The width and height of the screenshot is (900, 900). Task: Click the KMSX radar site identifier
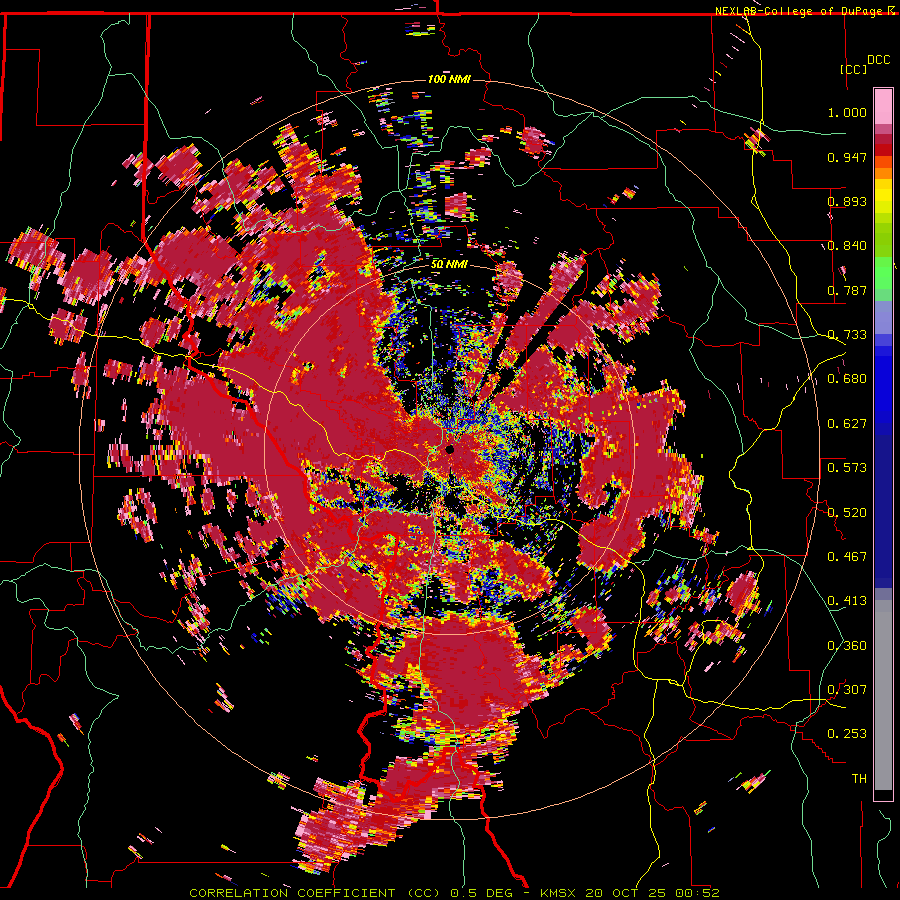tap(559, 893)
